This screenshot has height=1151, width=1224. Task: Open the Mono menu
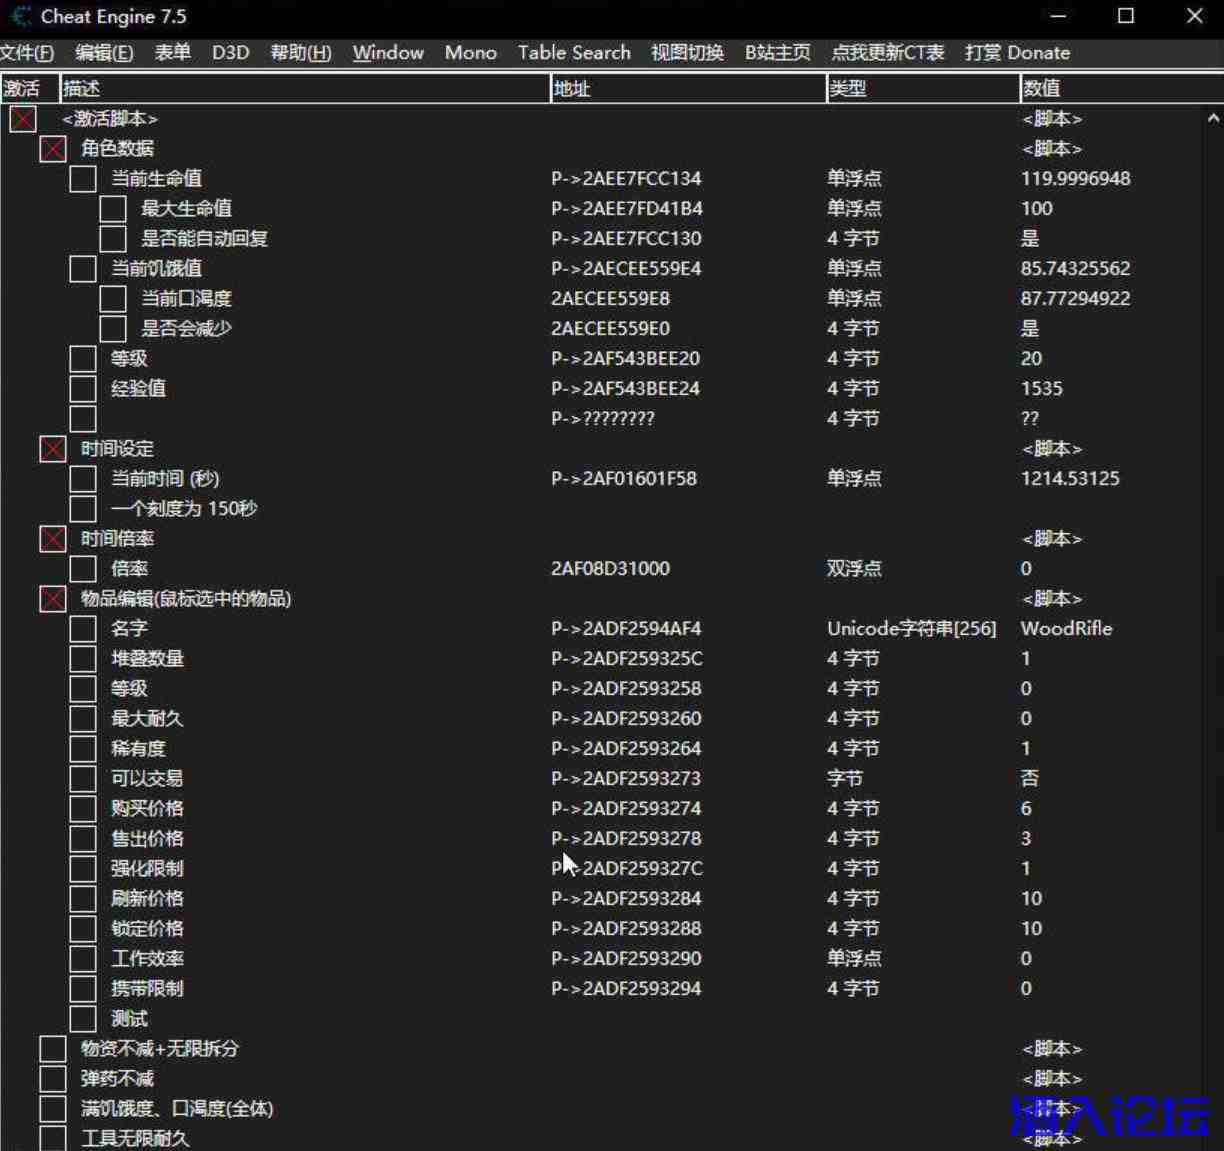470,53
